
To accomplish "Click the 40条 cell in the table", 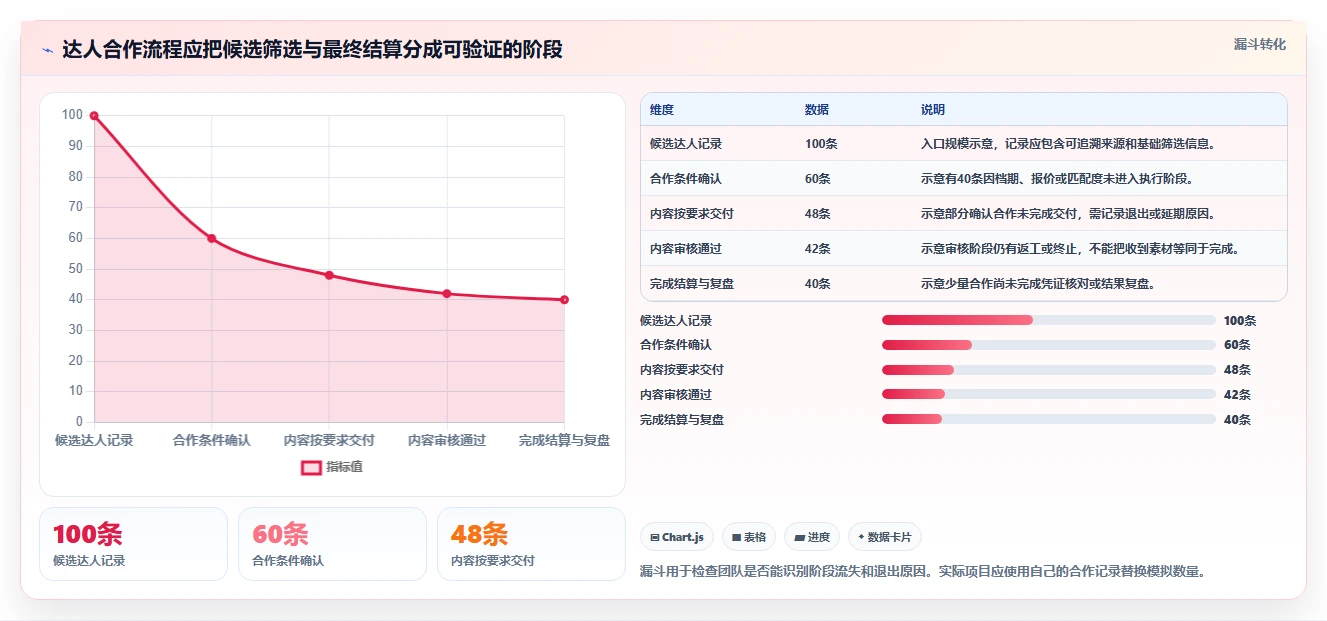I will (x=818, y=284).
